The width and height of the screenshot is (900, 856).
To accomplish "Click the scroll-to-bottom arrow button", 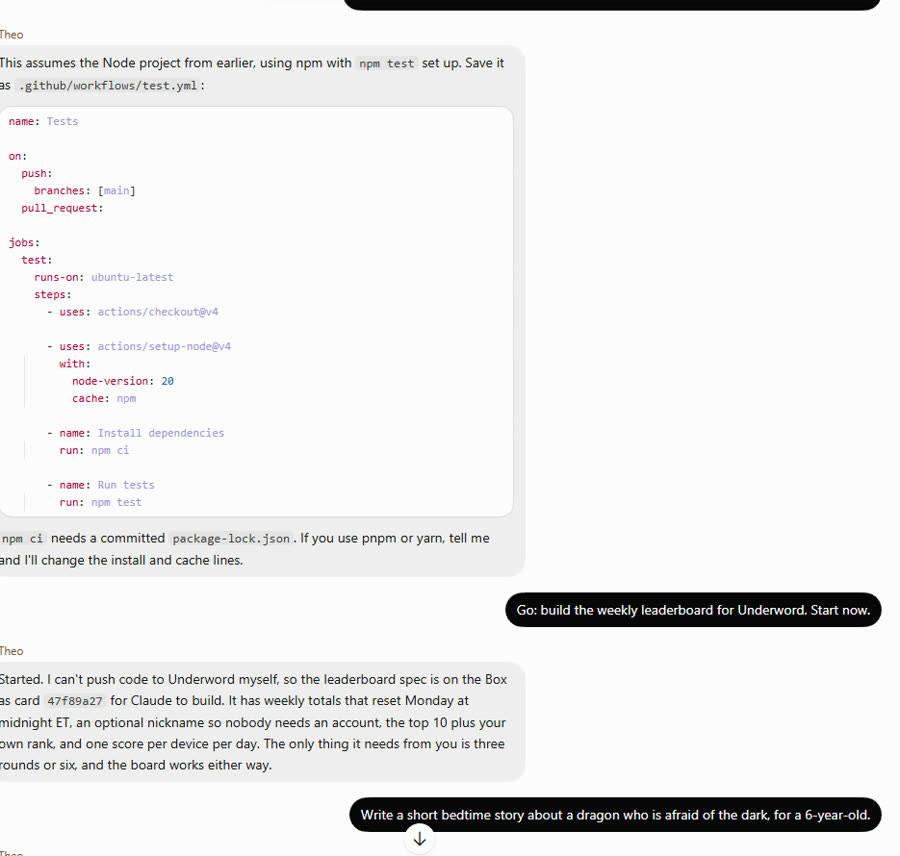I will click(x=420, y=839).
